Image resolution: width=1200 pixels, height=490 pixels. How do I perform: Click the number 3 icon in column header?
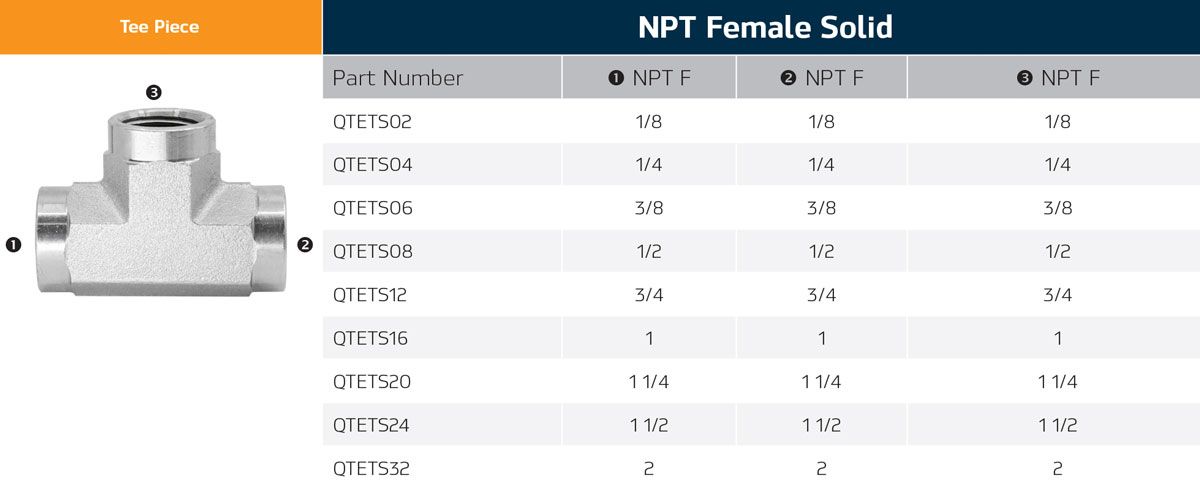tap(1024, 78)
